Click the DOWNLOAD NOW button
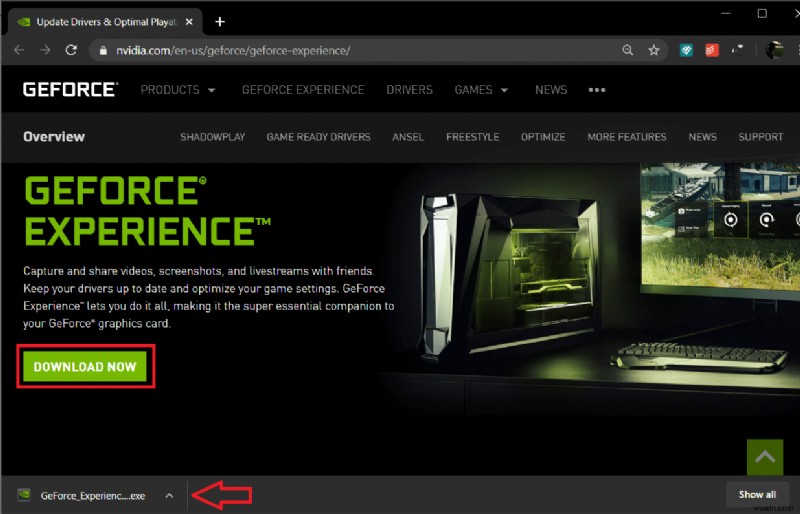Screen dimensions: 800x514 click(85, 366)
